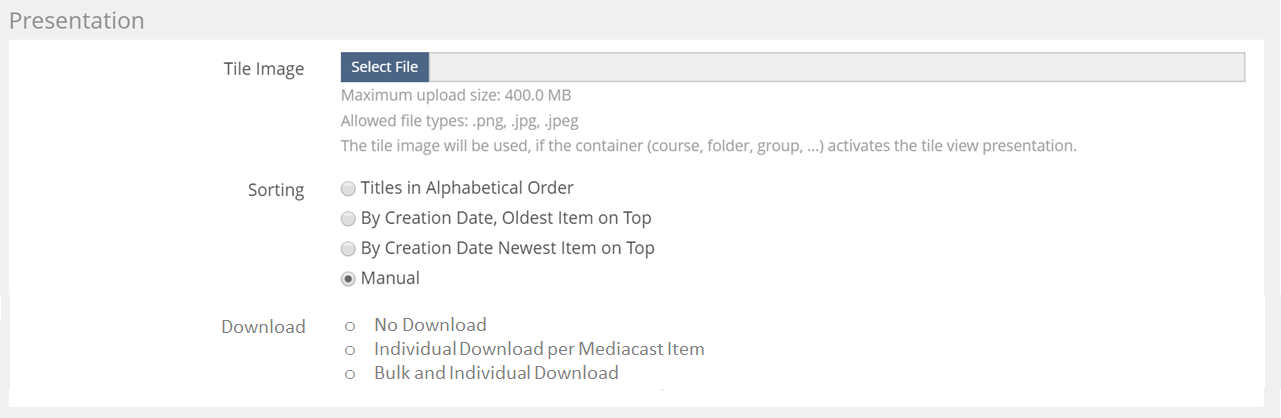The width and height of the screenshot is (1281, 418).
Task: Click the Download field label
Action: 263,327
